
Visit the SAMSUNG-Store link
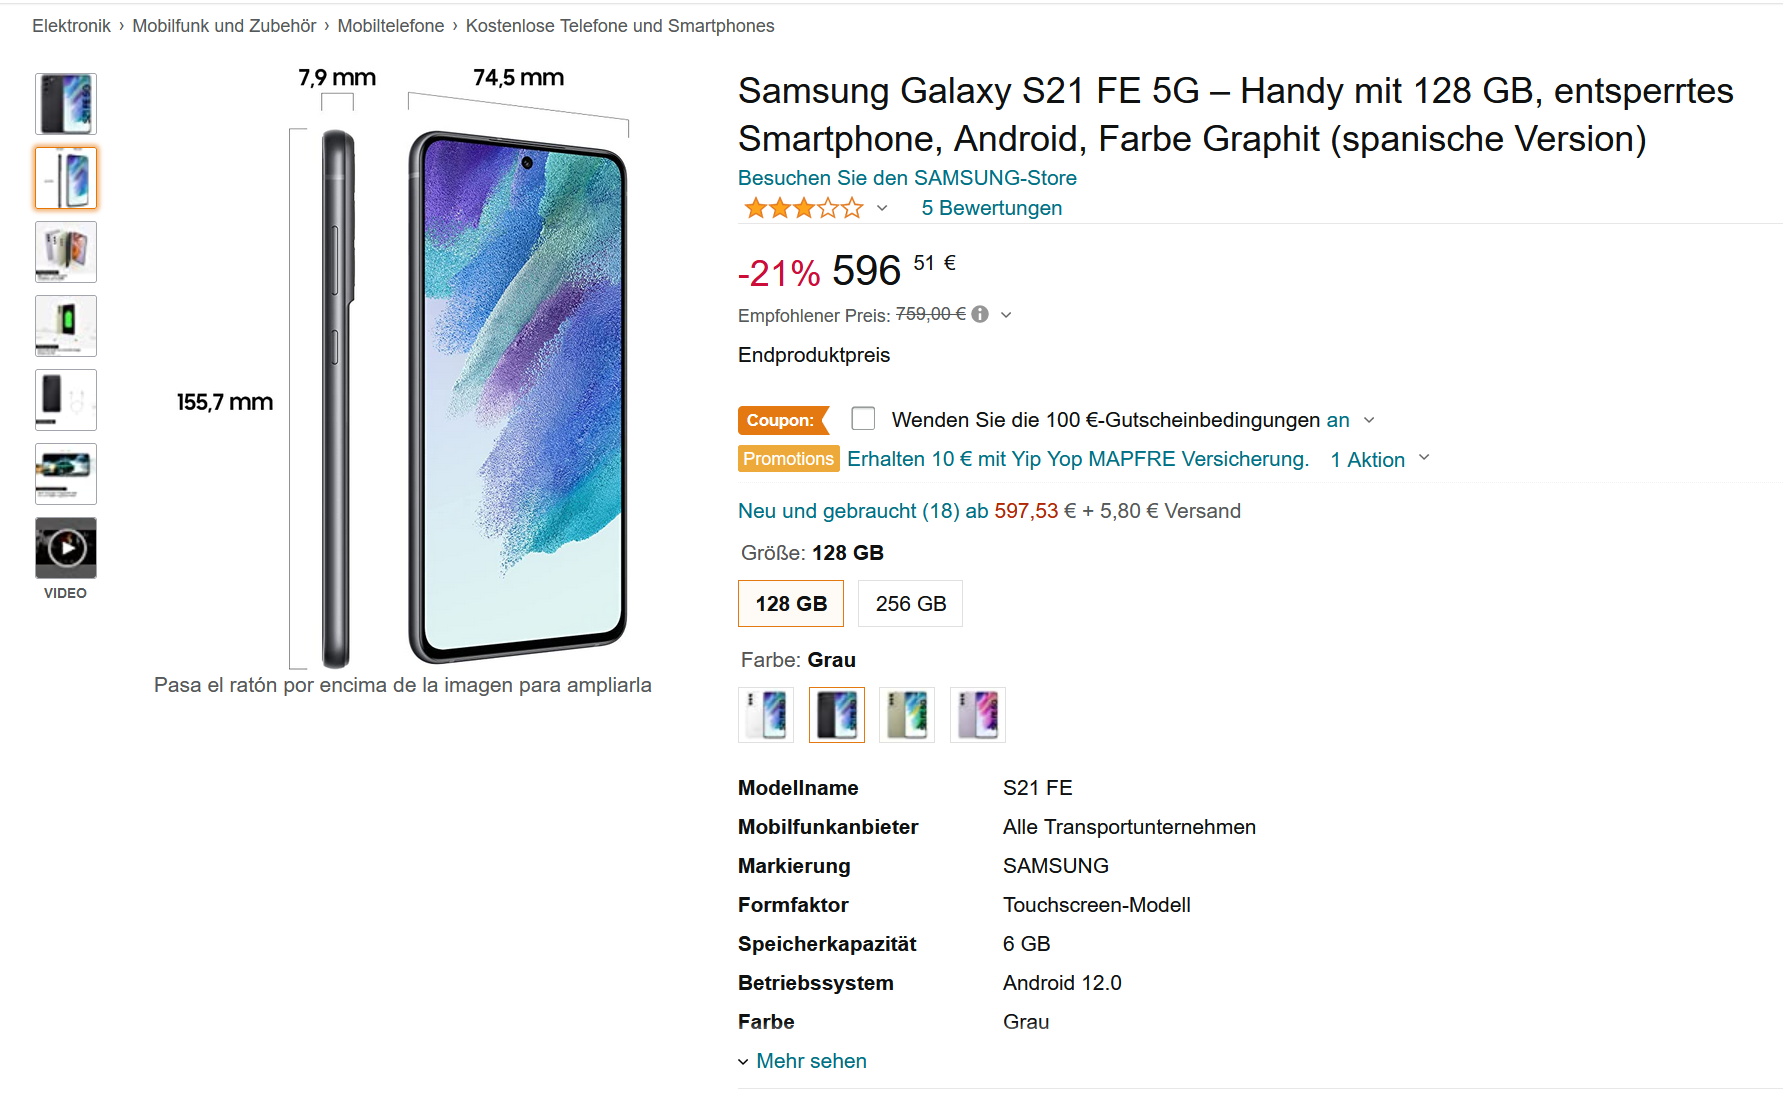[907, 178]
